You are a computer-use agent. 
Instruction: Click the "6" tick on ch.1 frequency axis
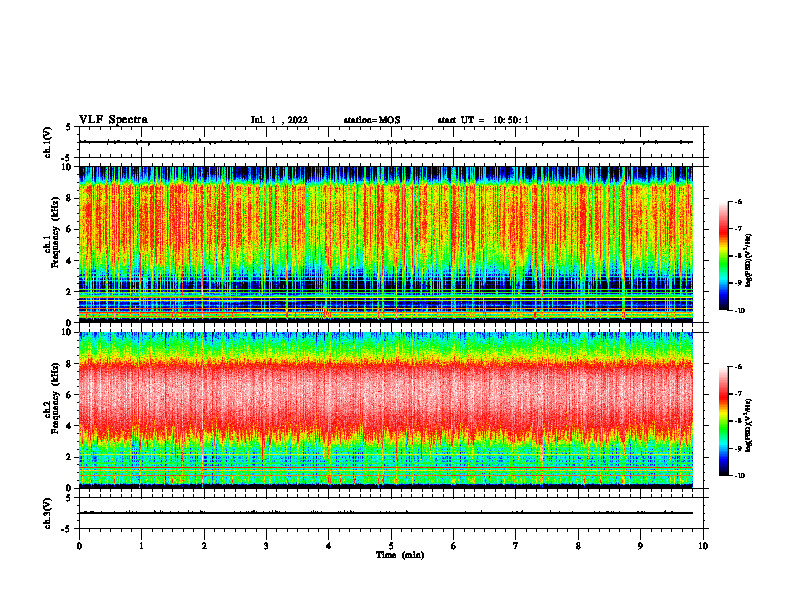tap(71, 229)
